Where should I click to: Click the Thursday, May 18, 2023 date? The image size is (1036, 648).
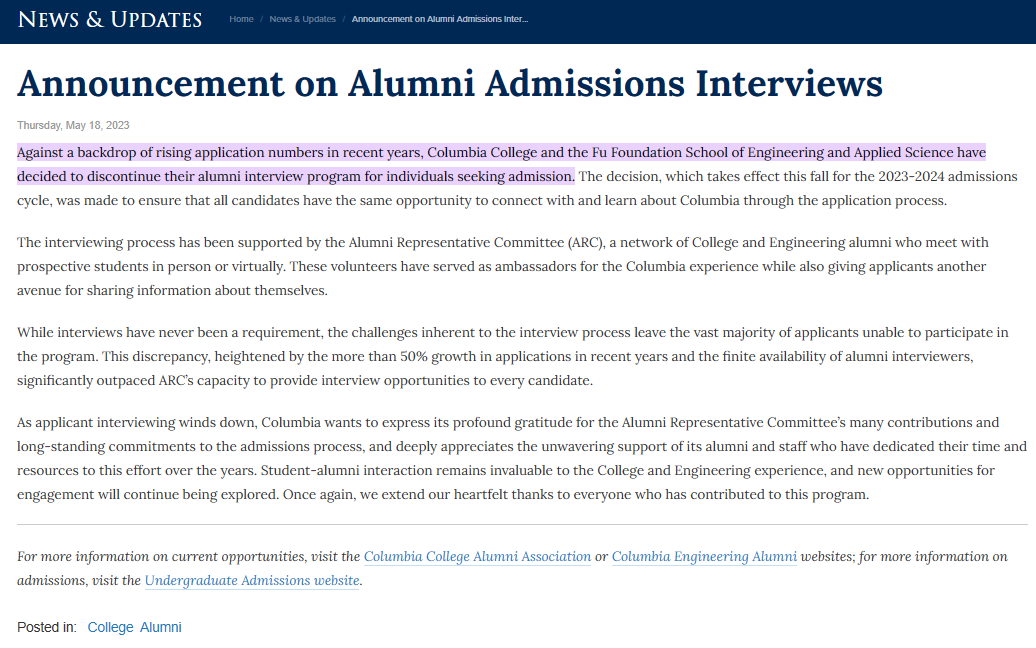click(x=73, y=126)
